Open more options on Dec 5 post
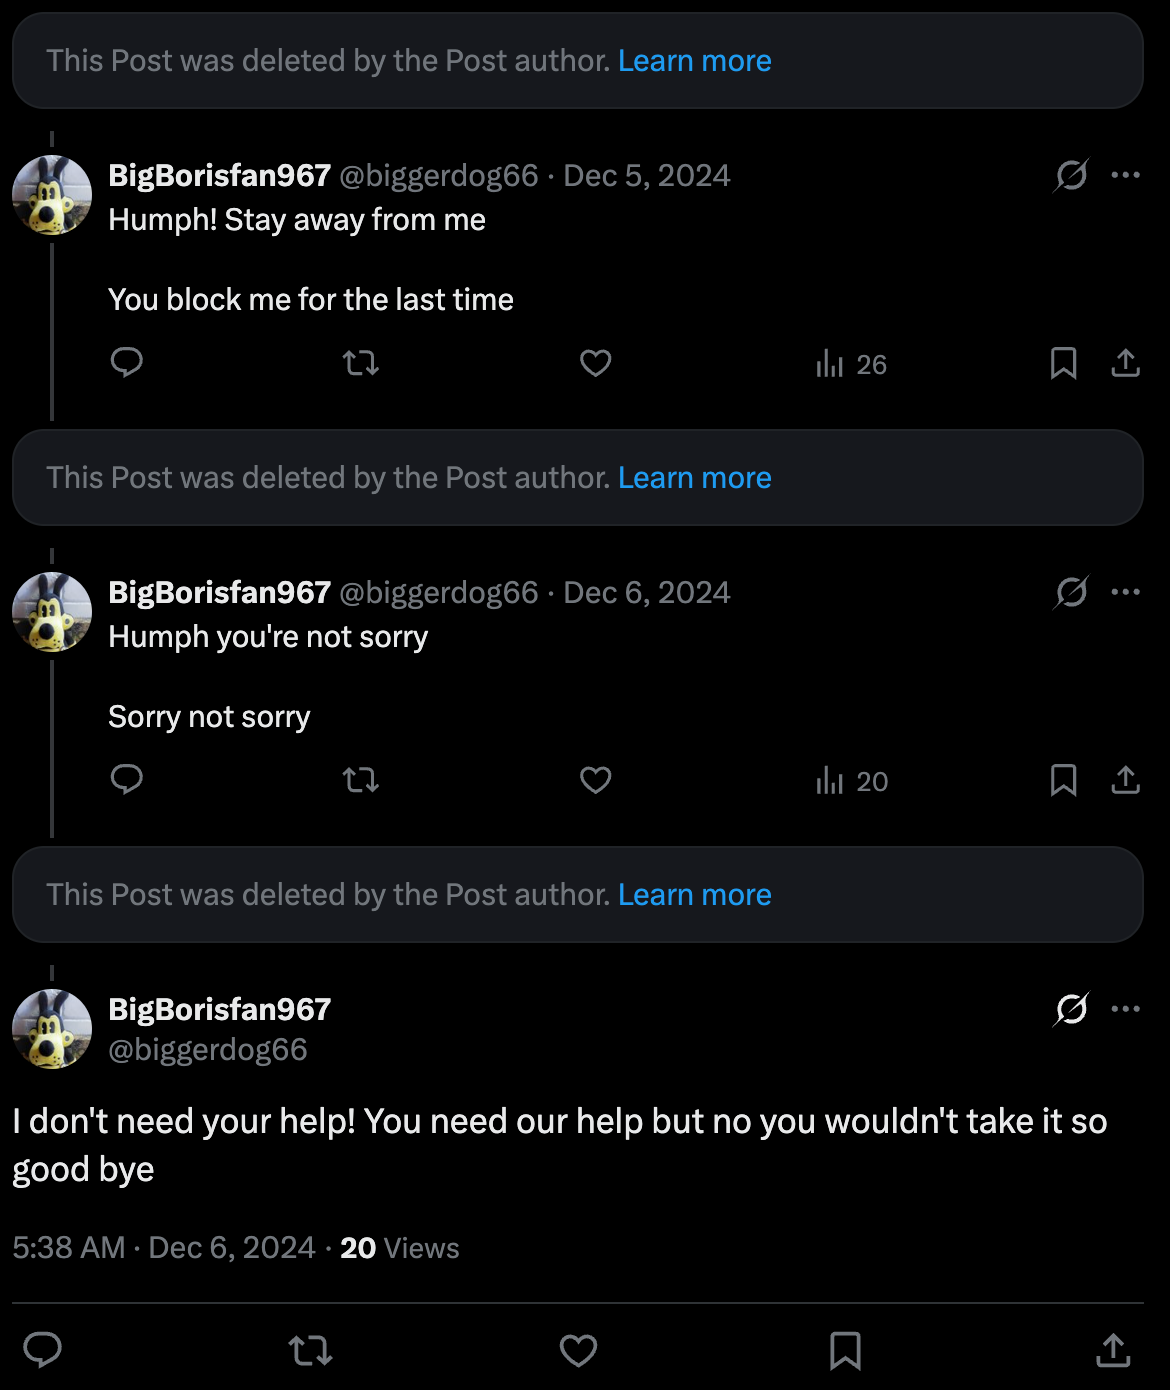The height and width of the screenshot is (1390, 1170). pyautogui.click(x=1126, y=175)
